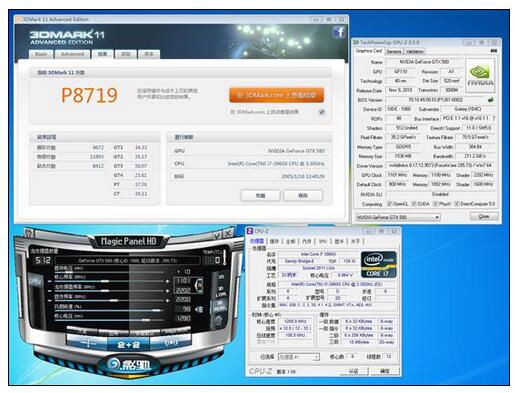515x393 pixels.
Task: Open the last CPU-Z tab (About)
Action: [x=355, y=241]
